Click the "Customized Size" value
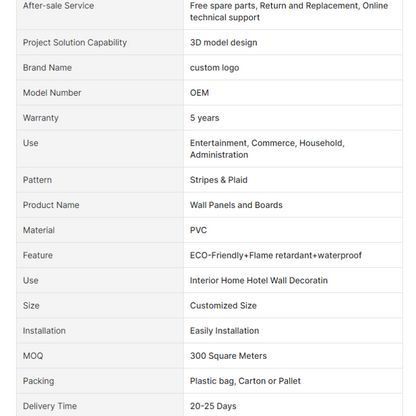416x416 pixels. pos(223,306)
